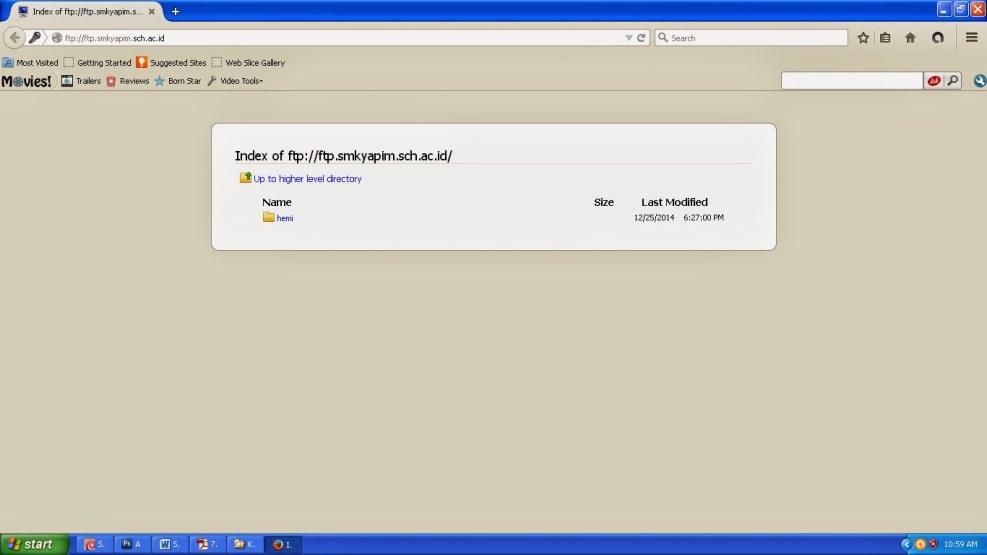This screenshot has height=555, width=987.
Task: Open Trailers in Movies toolbar
Action: point(81,81)
